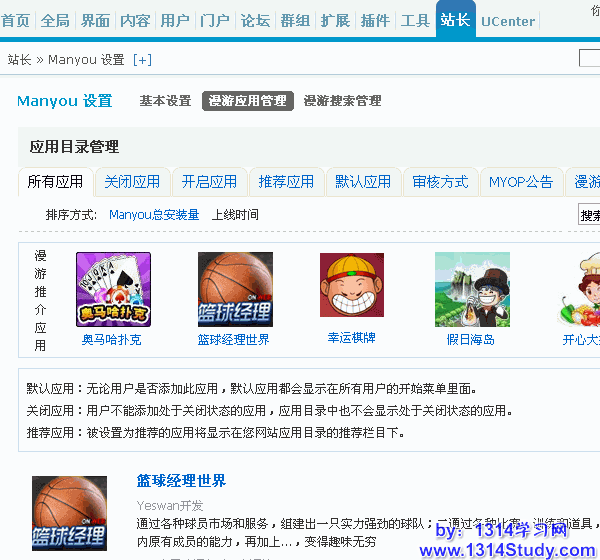Open the MYOP公告 tab
600x560 pixels.
(x=521, y=182)
